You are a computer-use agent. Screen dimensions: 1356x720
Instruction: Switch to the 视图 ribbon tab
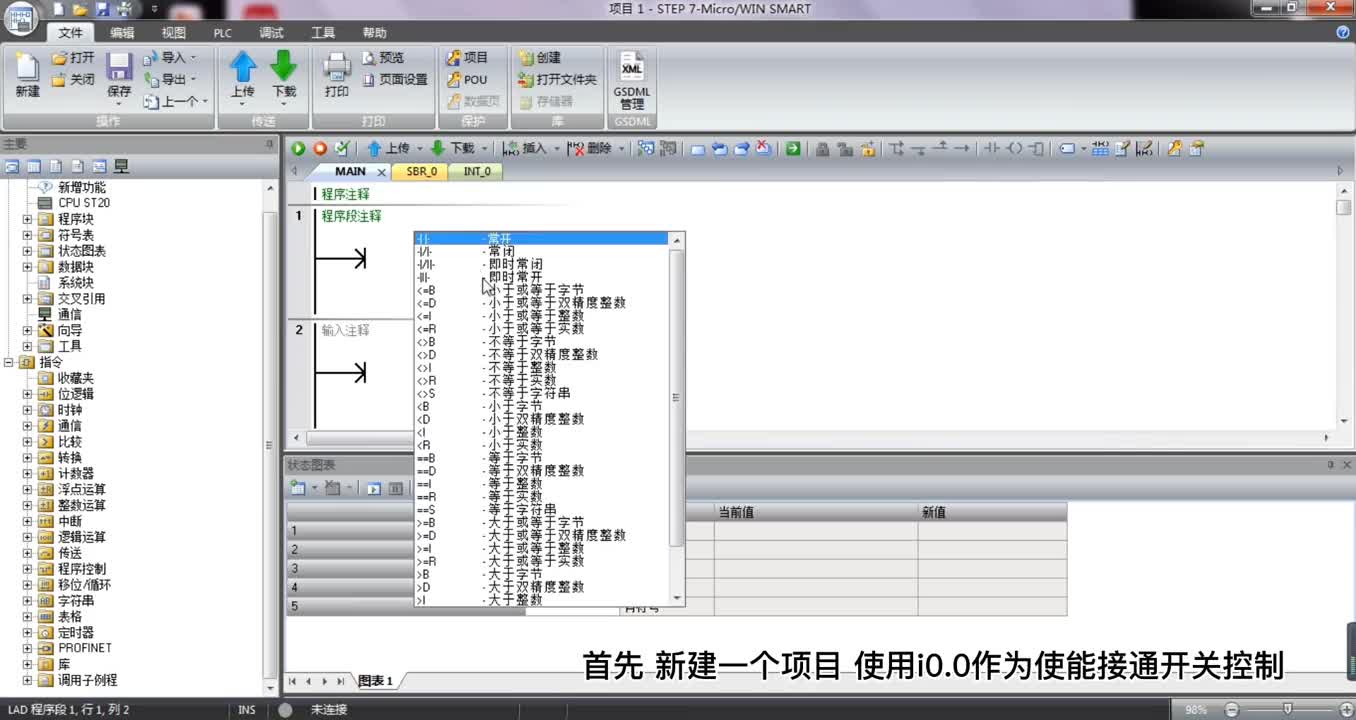pos(174,33)
